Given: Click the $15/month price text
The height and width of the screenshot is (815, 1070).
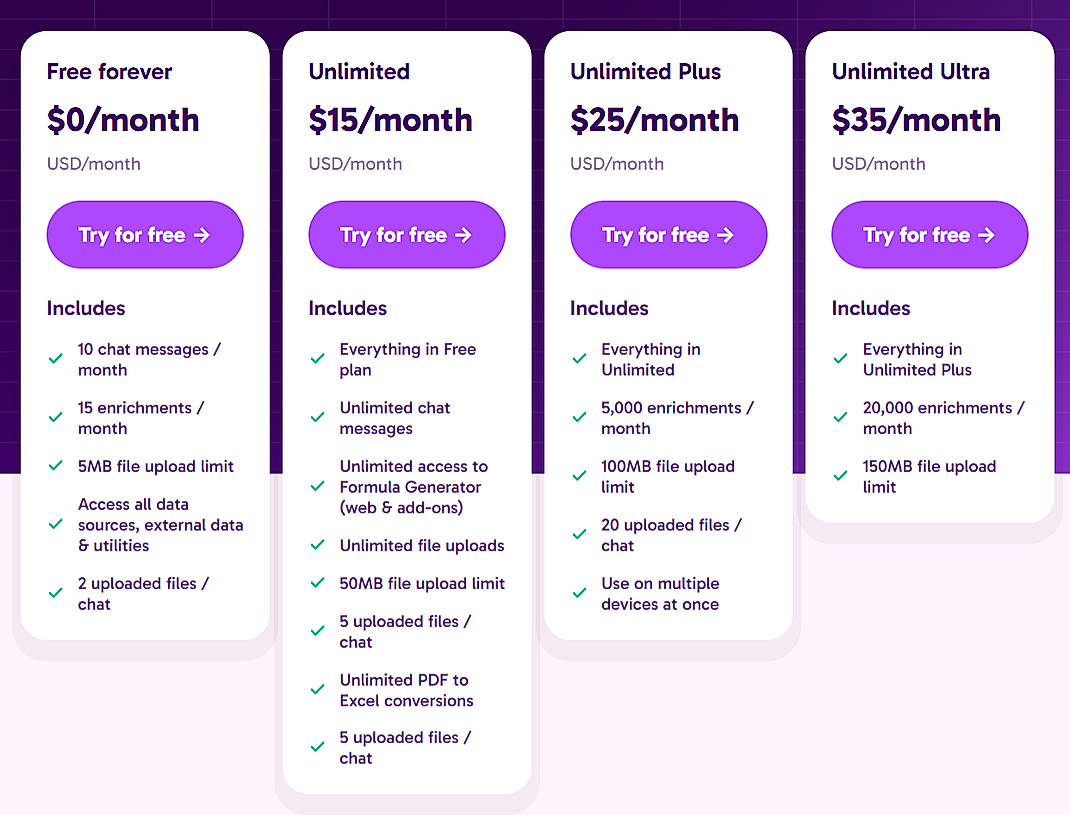Looking at the screenshot, I should [x=390, y=120].
